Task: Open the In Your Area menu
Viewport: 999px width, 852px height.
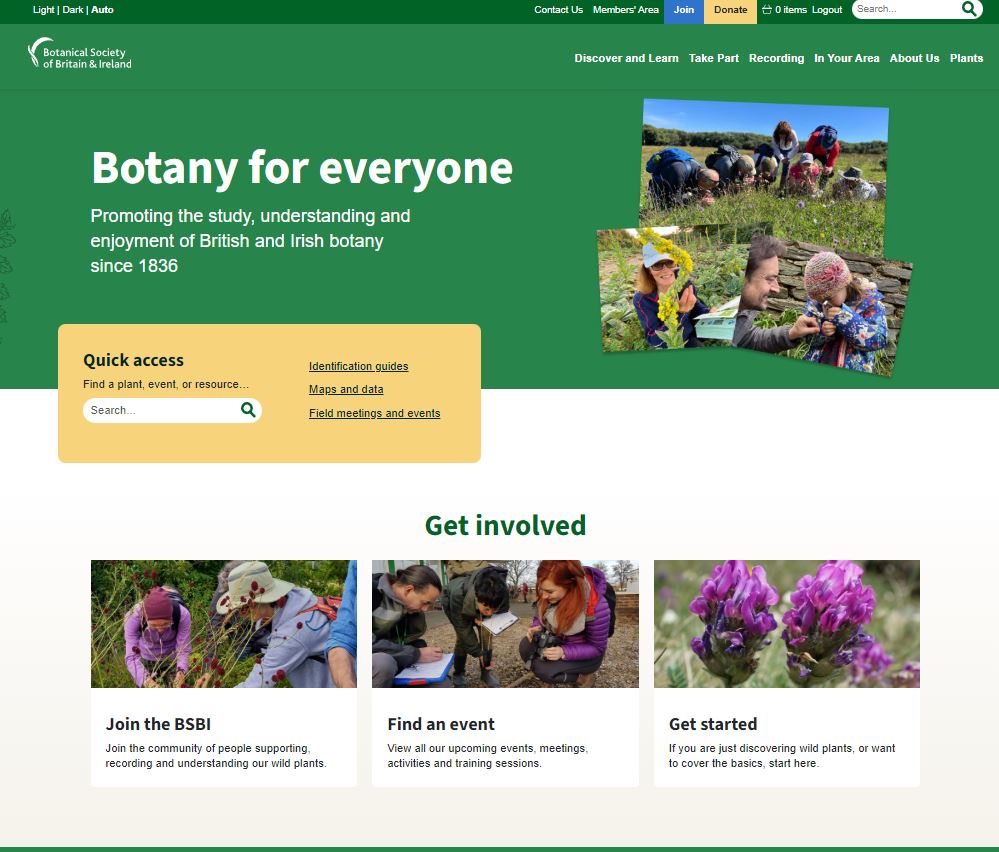Action: pyautogui.click(x=846, y=58)
